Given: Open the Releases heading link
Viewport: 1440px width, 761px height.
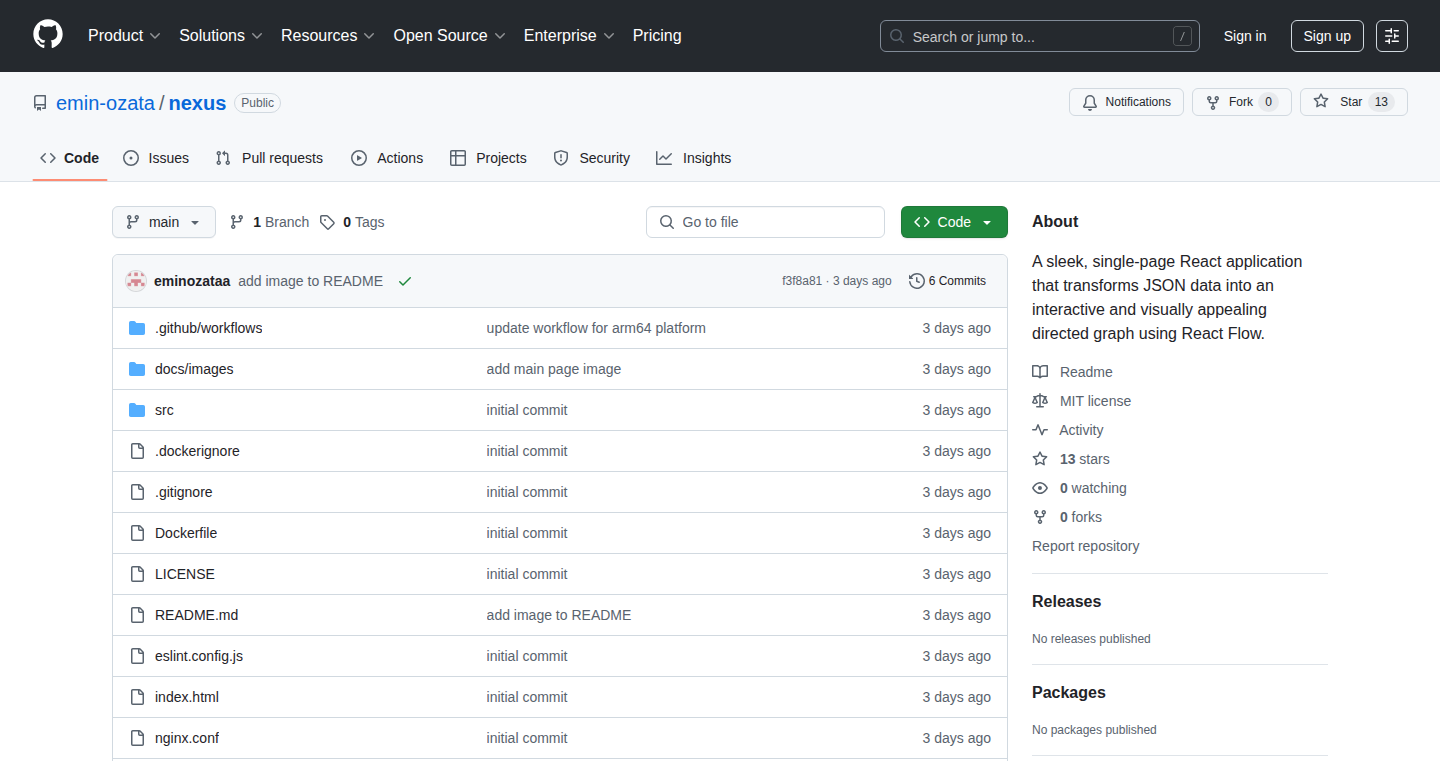Looking at the screenshot, I should [x=1066, y=601].
